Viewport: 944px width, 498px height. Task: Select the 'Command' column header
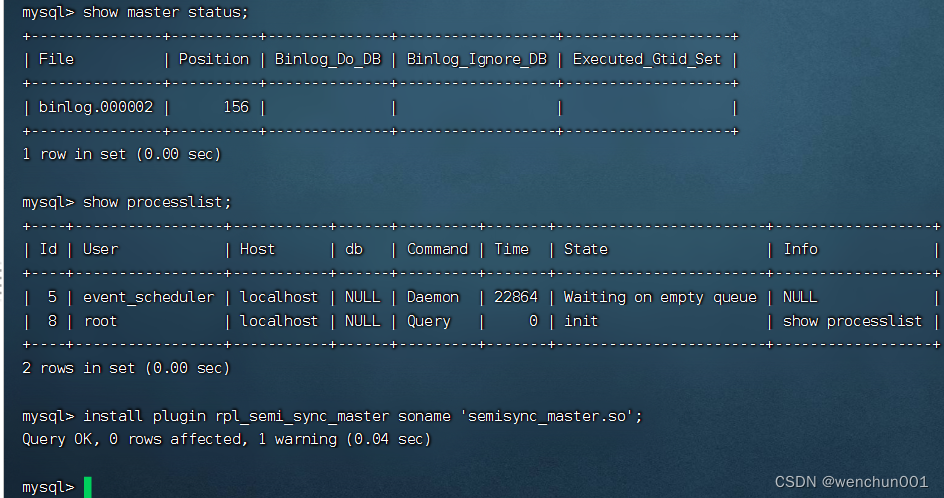(x=437, y=249)
